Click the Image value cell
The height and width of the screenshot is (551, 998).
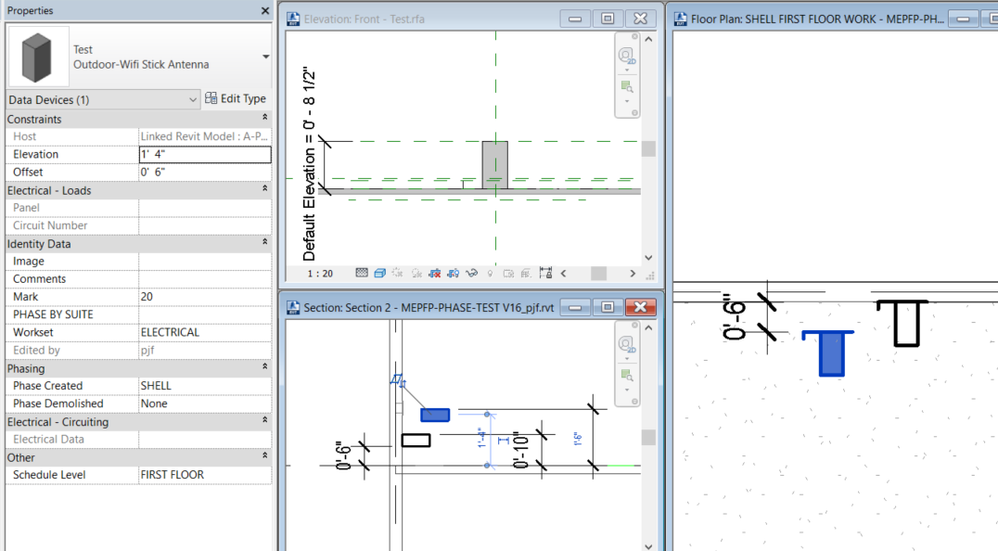pos(205,261)
